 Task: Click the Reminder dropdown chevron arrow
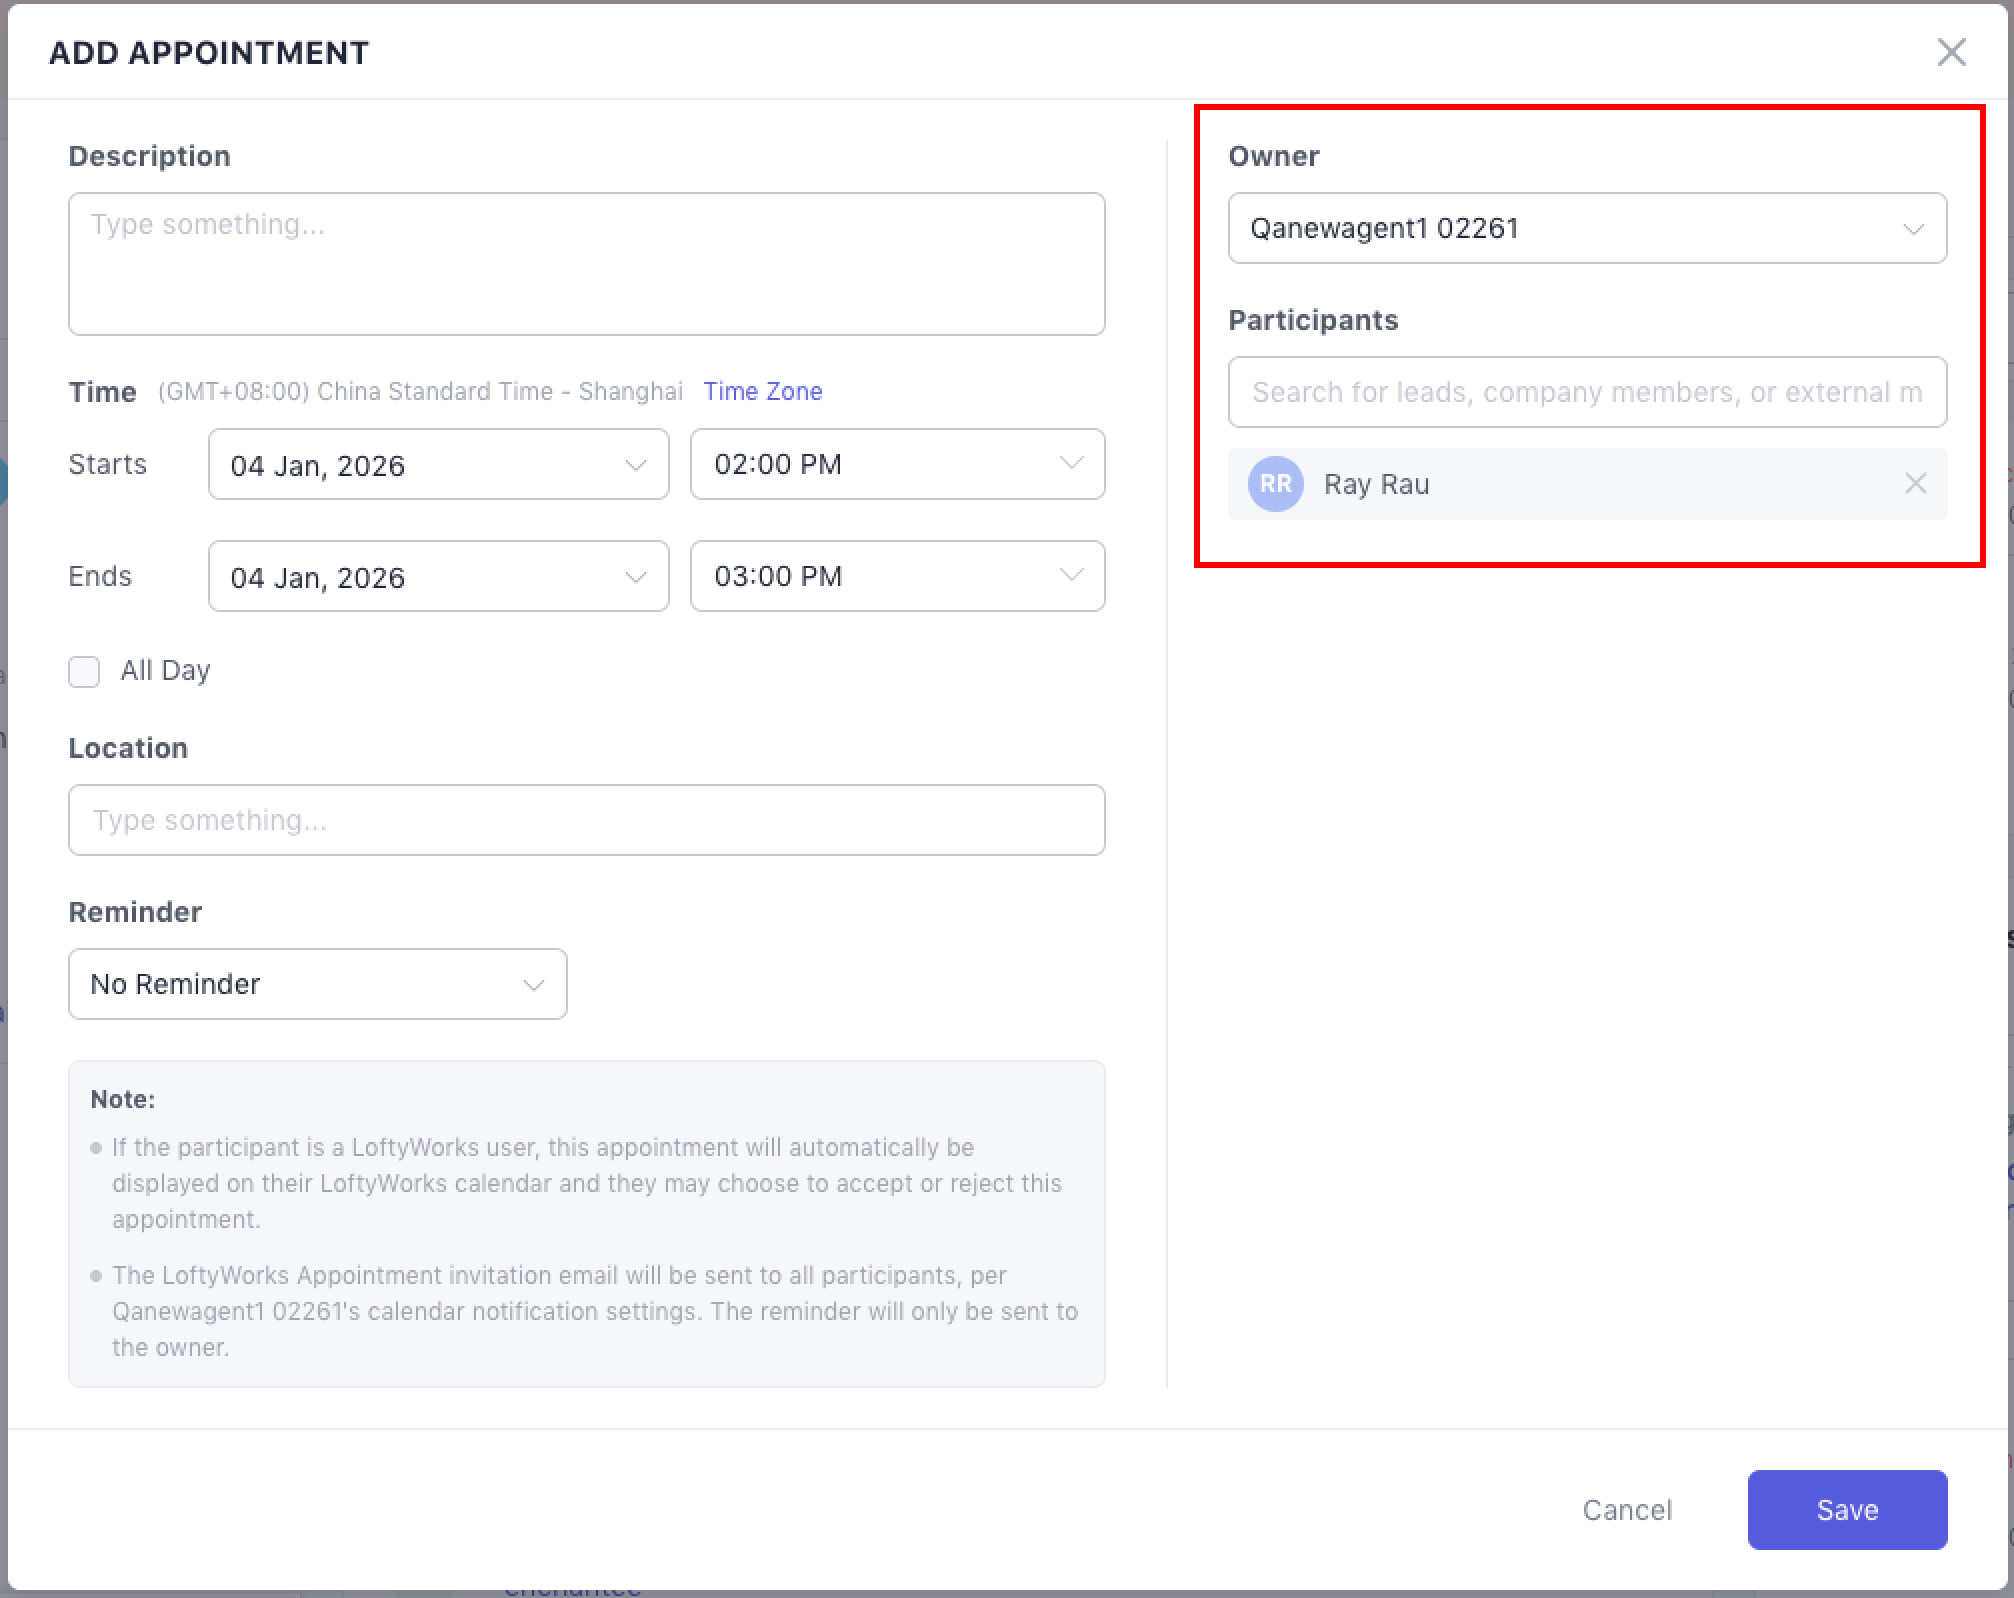533,985
